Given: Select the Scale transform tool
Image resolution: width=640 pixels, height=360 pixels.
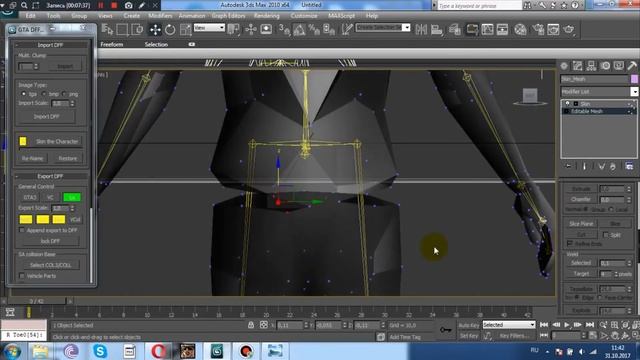Looking at the screenshot, I should tap(186, 29).
